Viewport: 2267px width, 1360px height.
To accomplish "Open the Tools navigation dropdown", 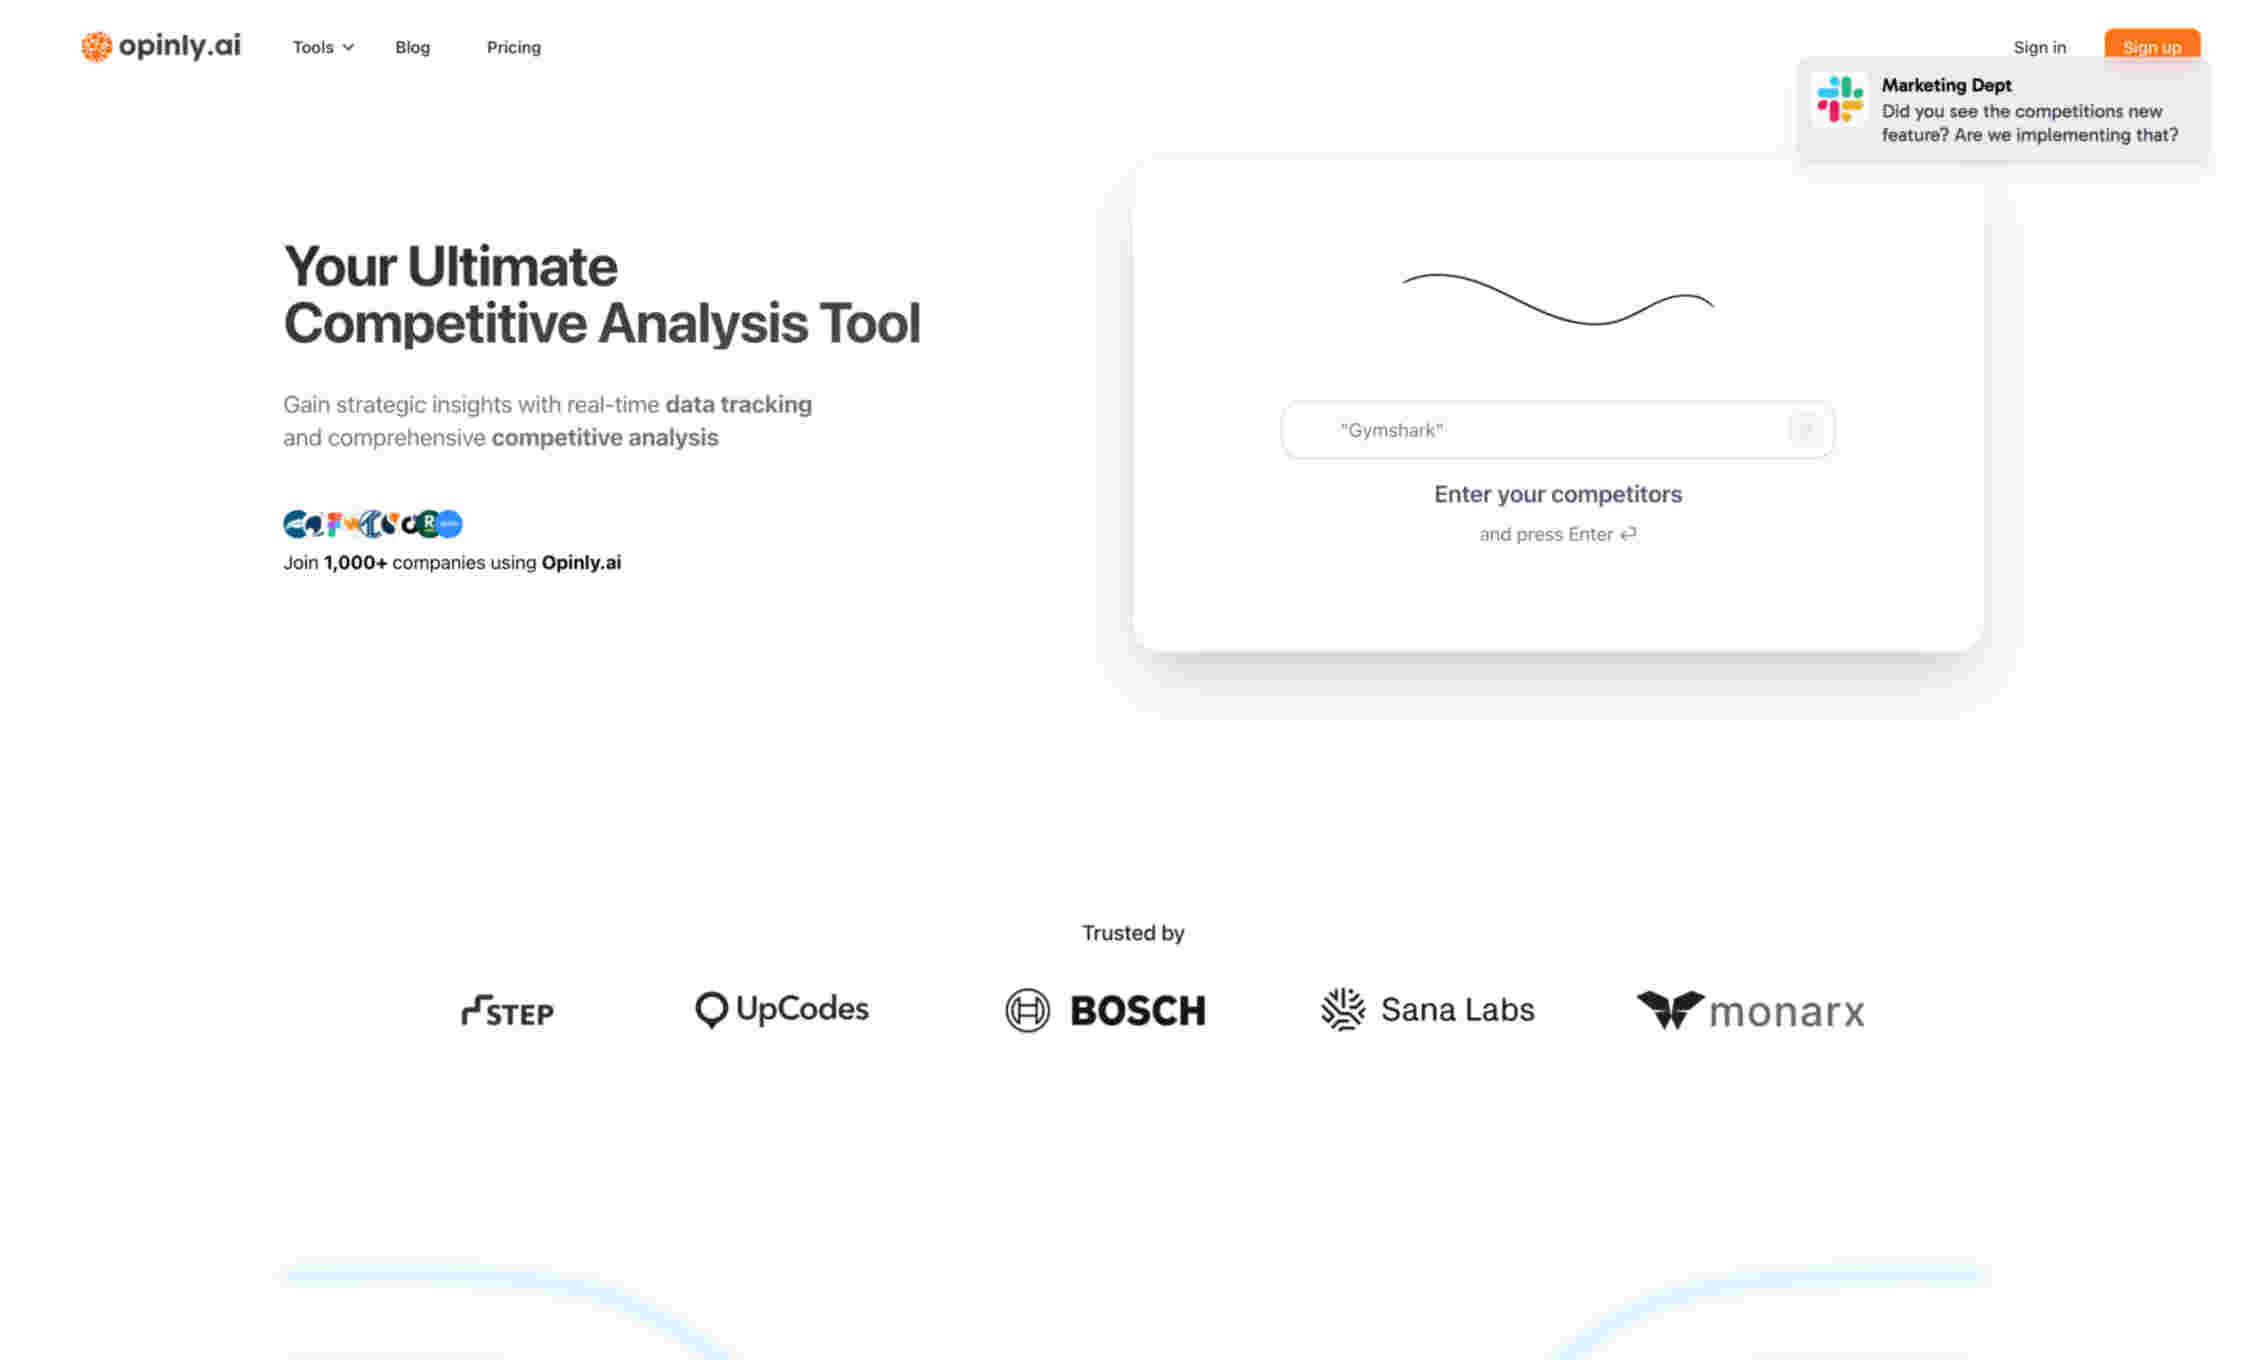I will click(319, 47).
